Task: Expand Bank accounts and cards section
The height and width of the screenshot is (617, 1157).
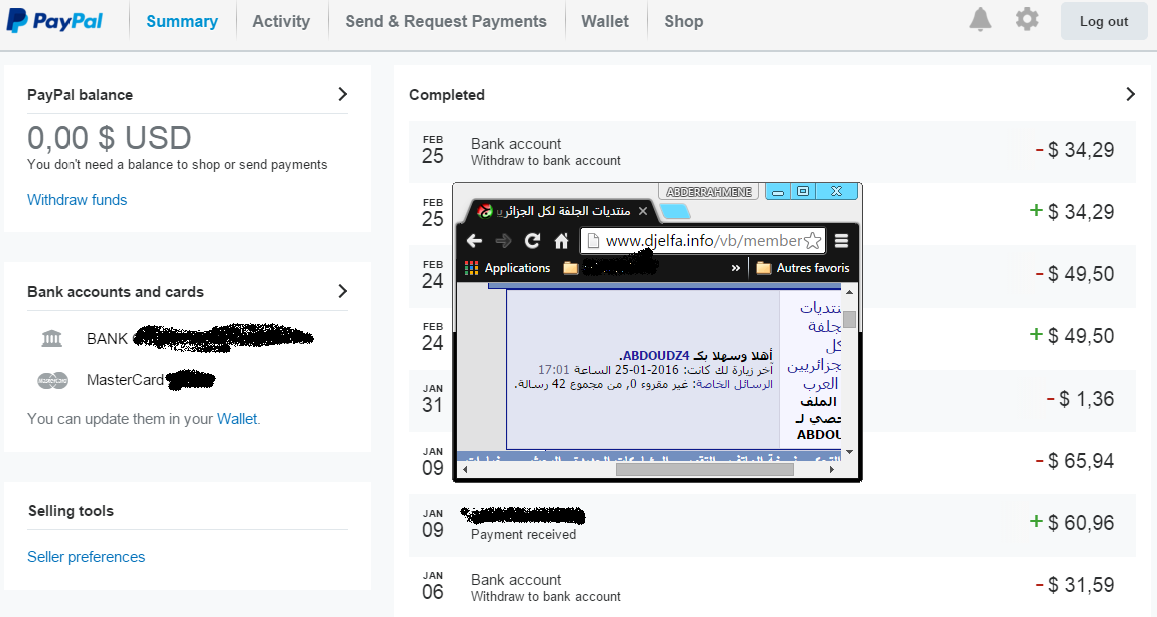Action: pos(342,291)
